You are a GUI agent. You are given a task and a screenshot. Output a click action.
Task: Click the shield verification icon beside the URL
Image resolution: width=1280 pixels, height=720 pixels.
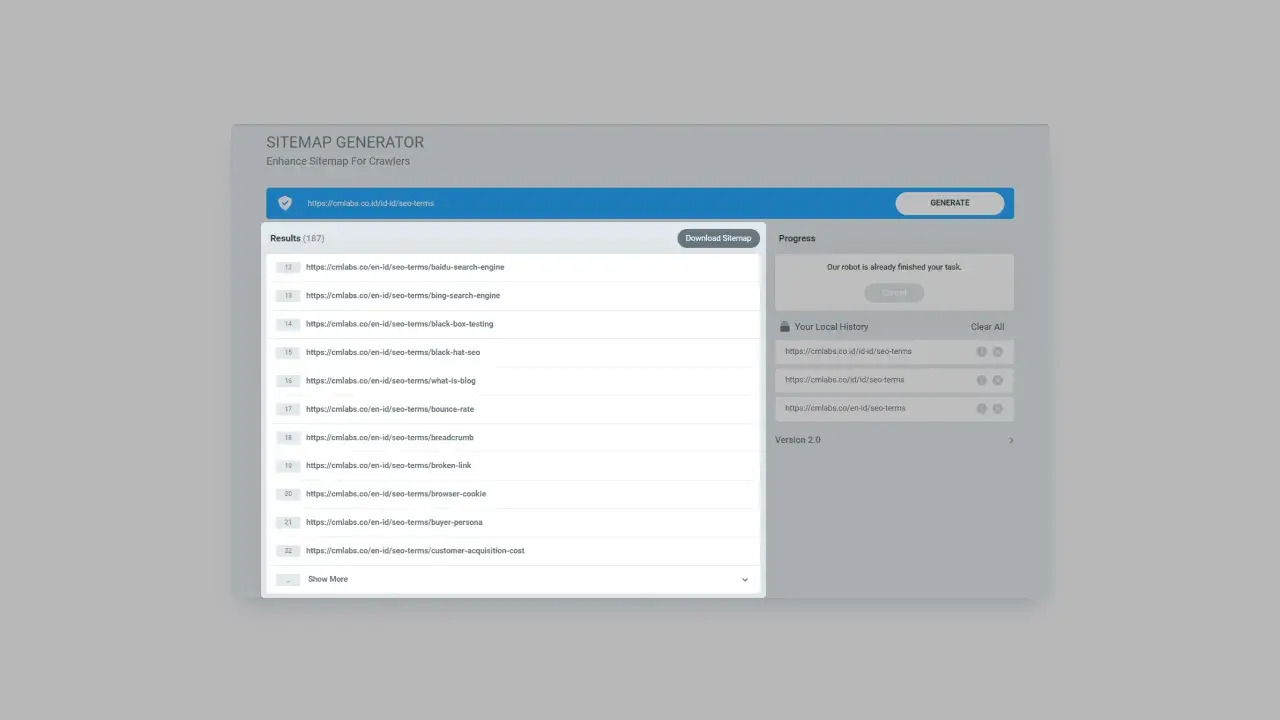point(284,202)
